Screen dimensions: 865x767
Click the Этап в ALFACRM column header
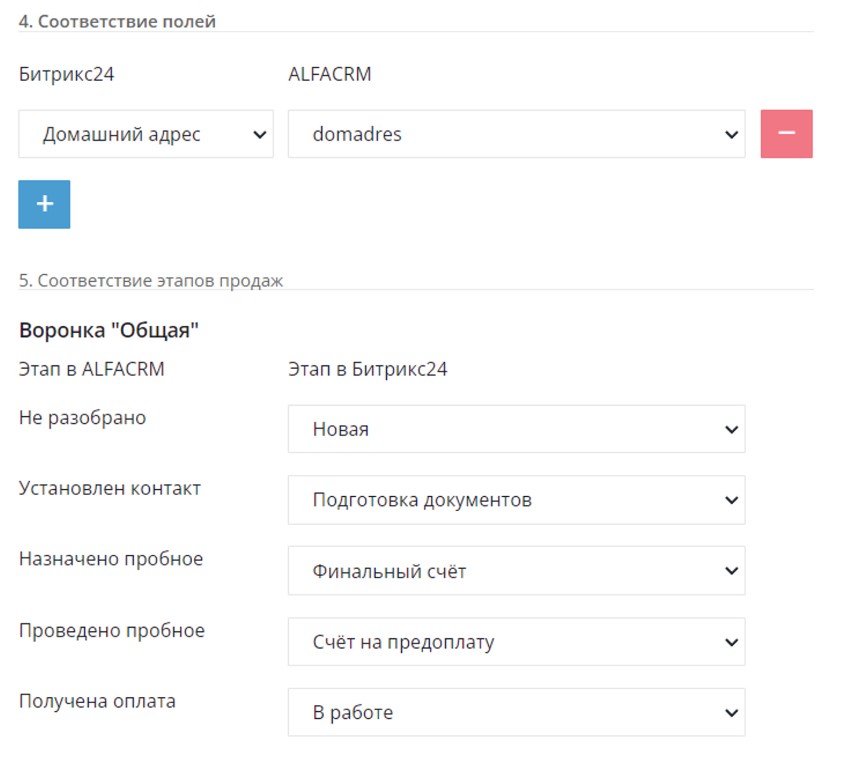click(92, 369)
